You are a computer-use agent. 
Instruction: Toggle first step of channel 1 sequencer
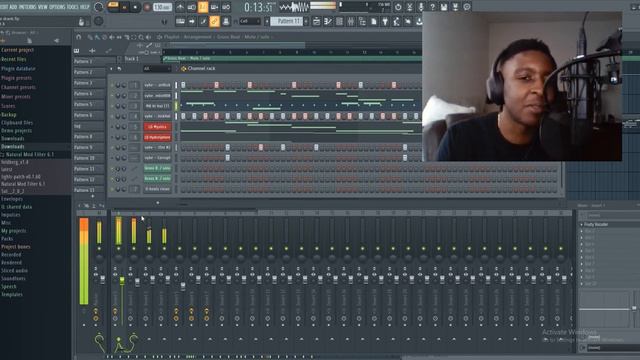(183, 85)
